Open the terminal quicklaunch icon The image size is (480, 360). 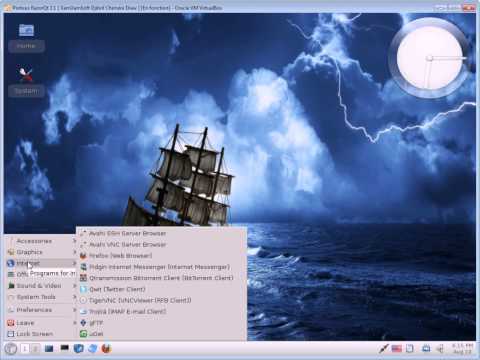pyautogui.click(x=64, y=348)
